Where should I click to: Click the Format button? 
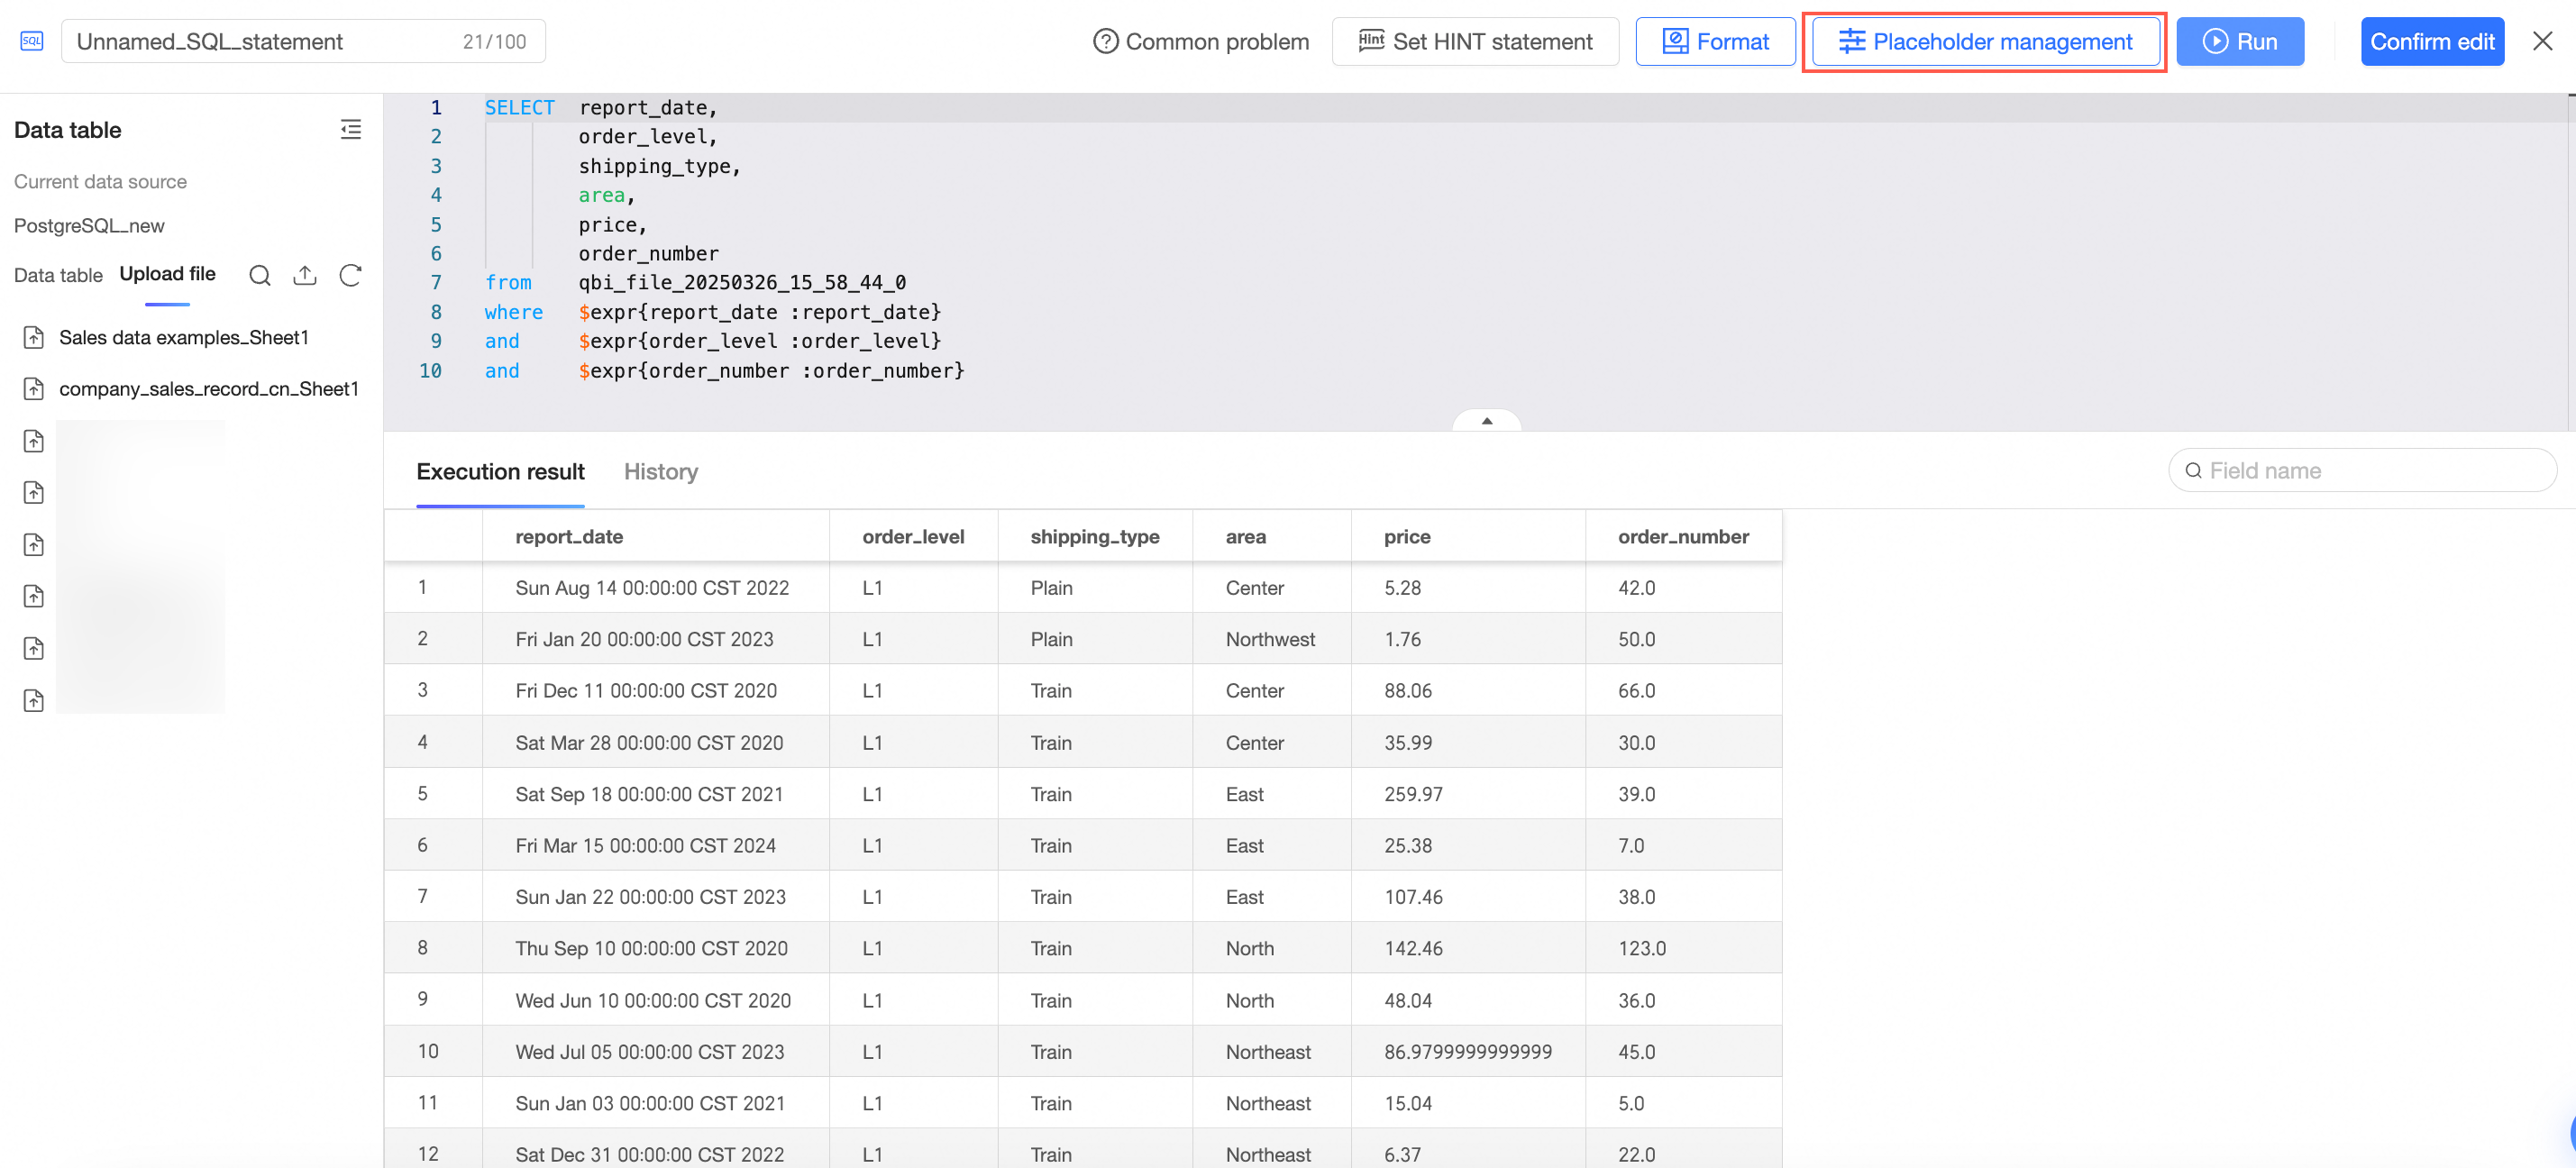pos(1715,41)
